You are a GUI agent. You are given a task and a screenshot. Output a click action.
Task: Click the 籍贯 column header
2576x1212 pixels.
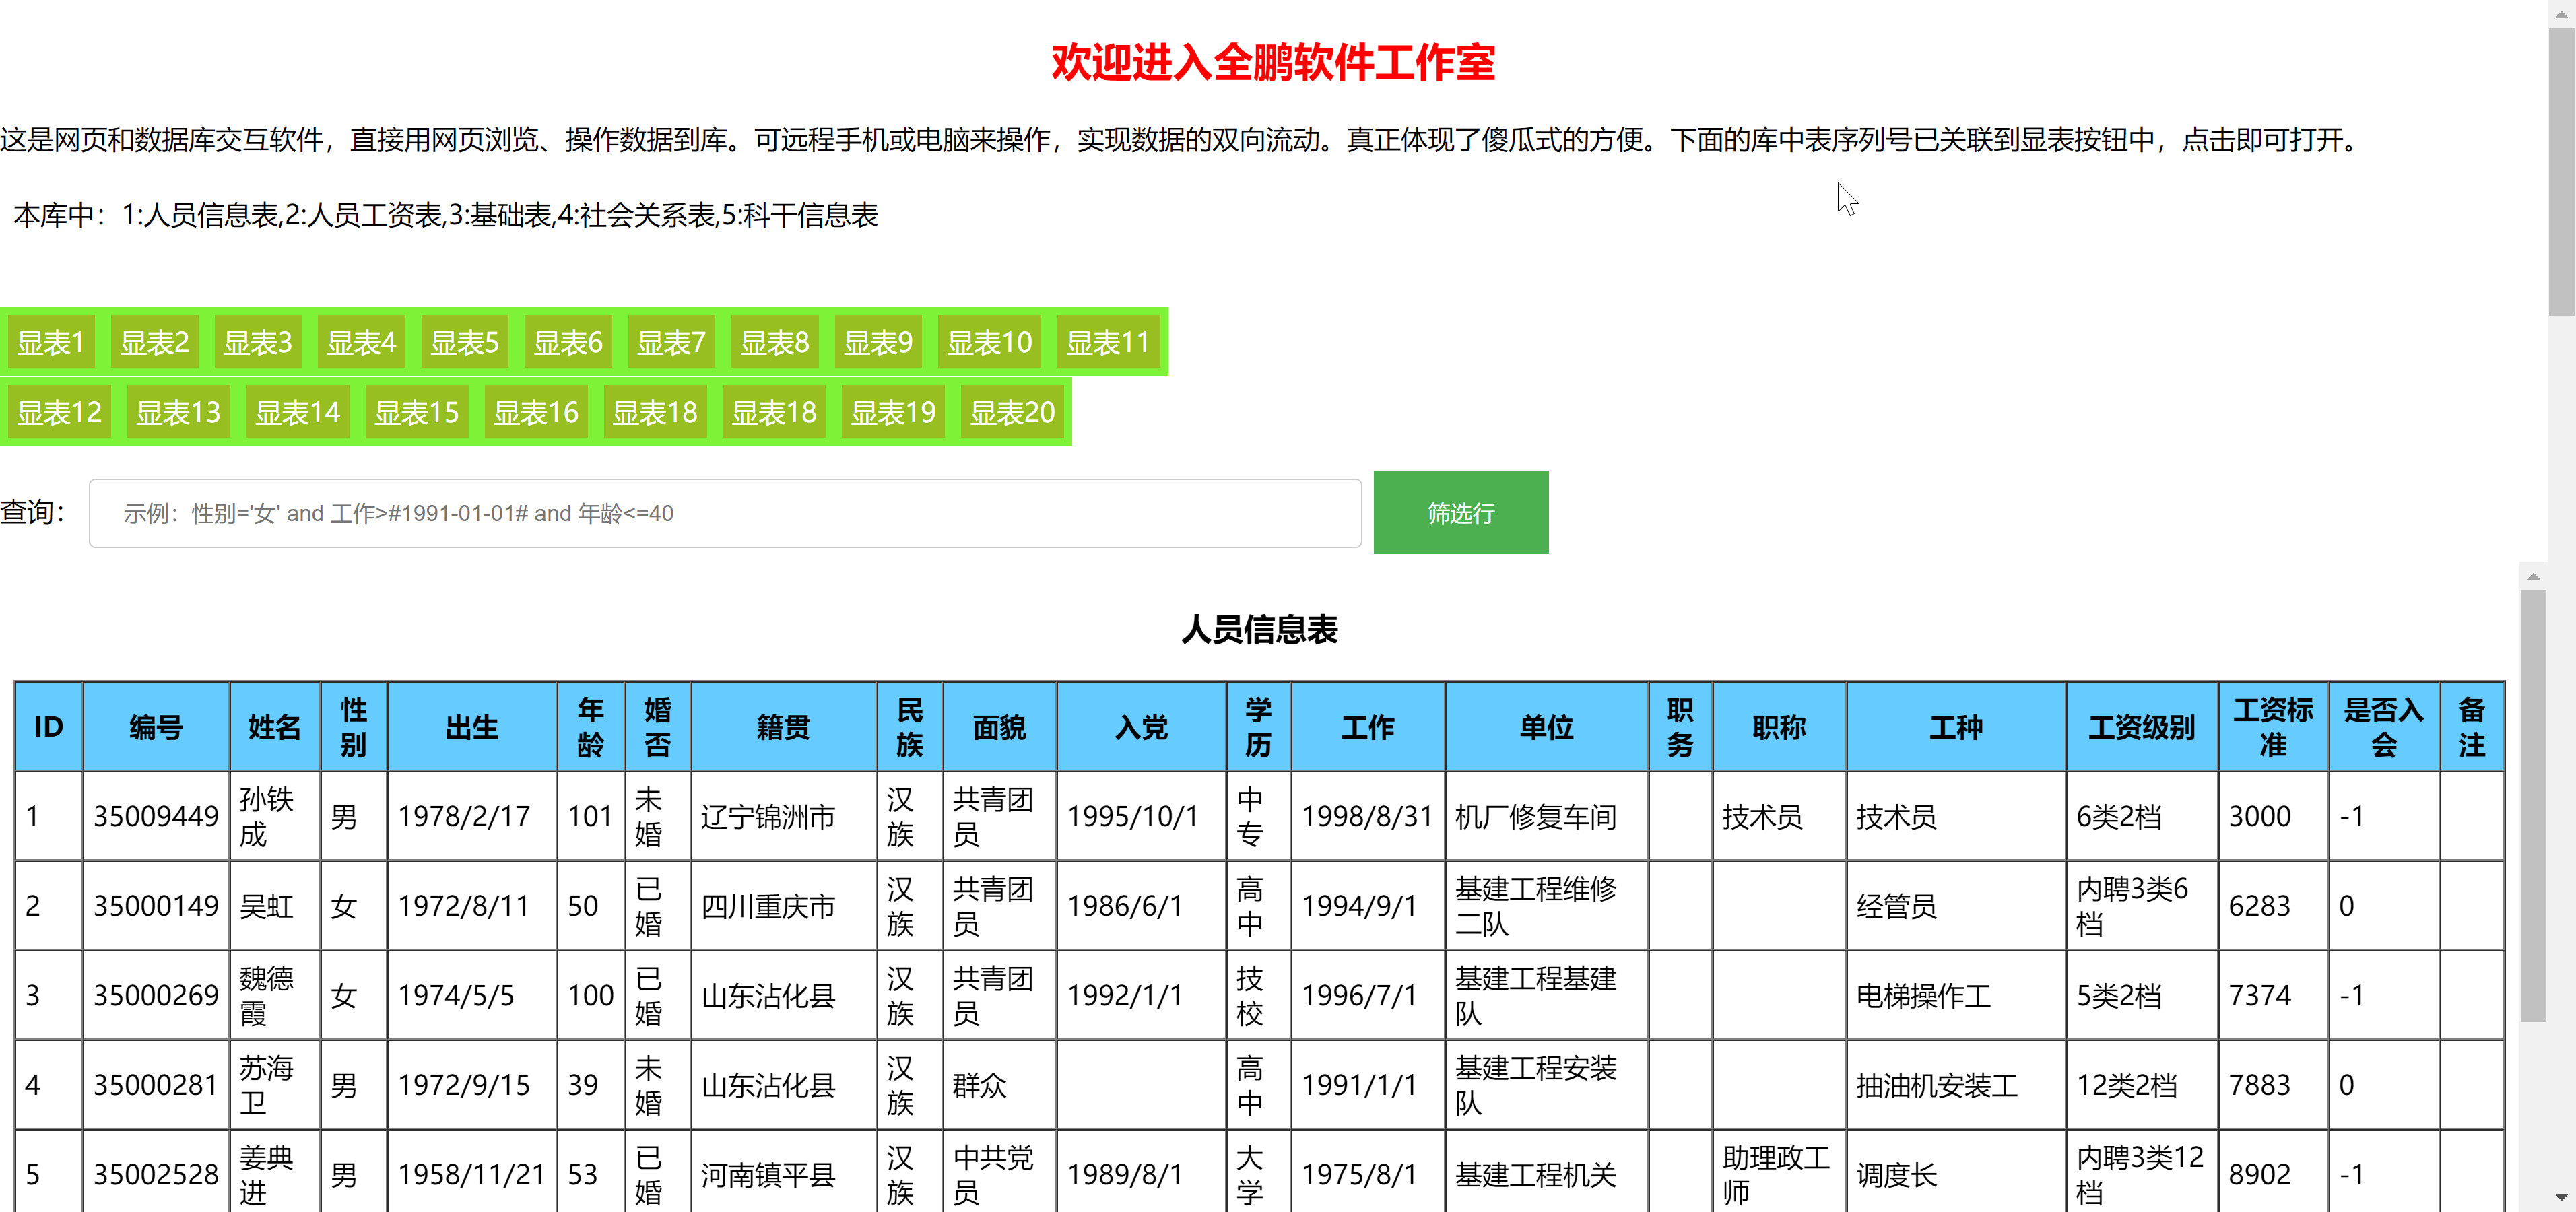[784, 727]
